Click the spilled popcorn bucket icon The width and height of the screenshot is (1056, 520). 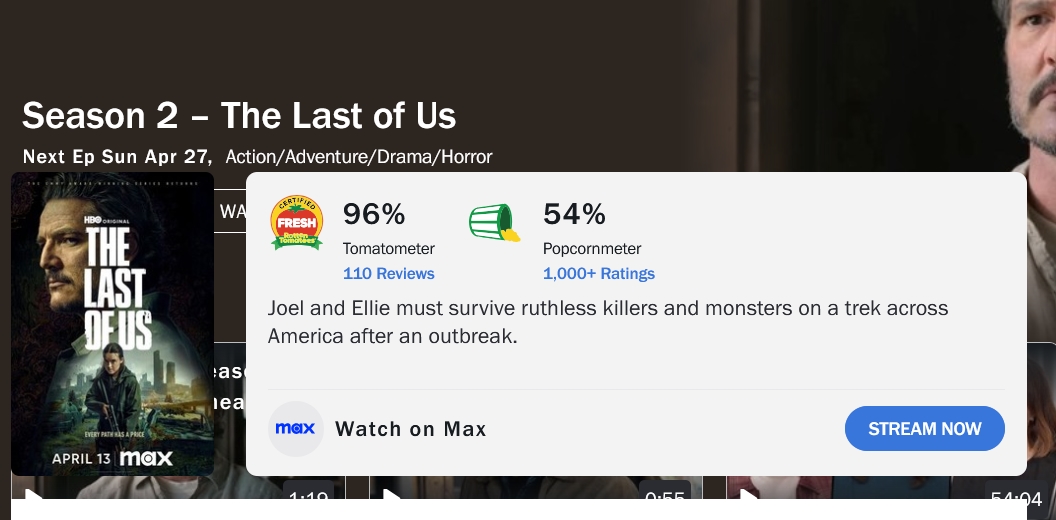[x=494, y=223]
